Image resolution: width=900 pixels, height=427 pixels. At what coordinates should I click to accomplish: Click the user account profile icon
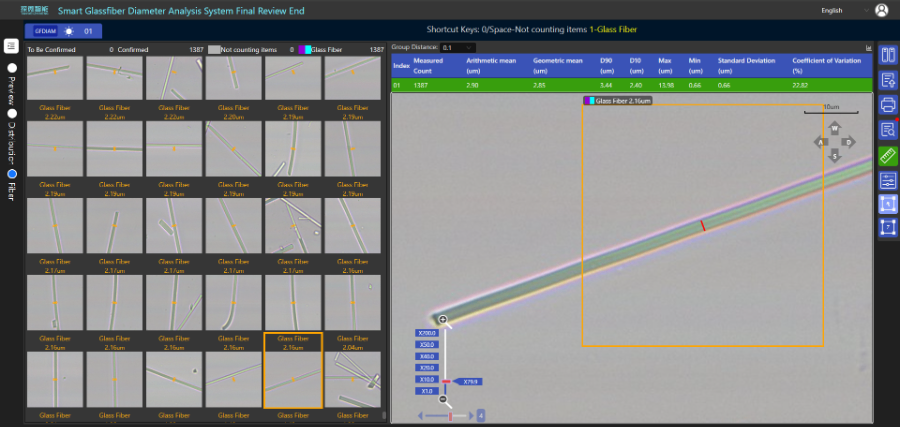(881, 11)
